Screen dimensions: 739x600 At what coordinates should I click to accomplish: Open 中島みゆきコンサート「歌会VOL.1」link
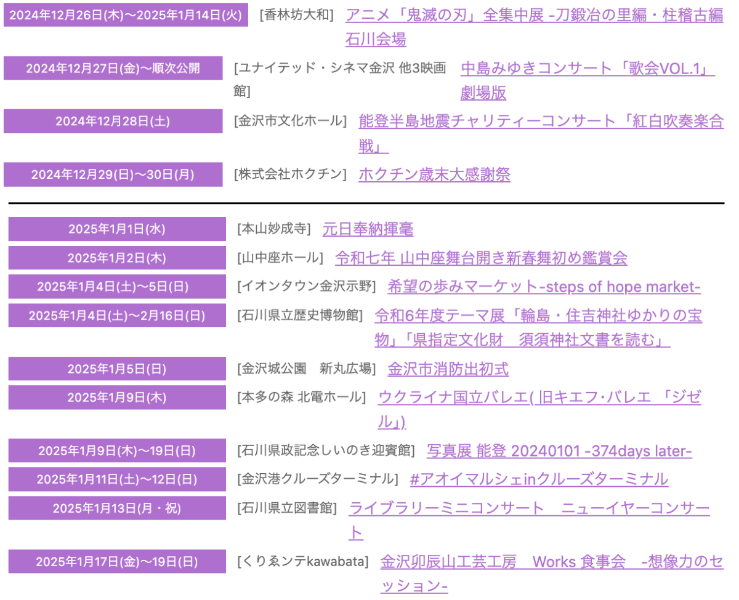point(587,69)
